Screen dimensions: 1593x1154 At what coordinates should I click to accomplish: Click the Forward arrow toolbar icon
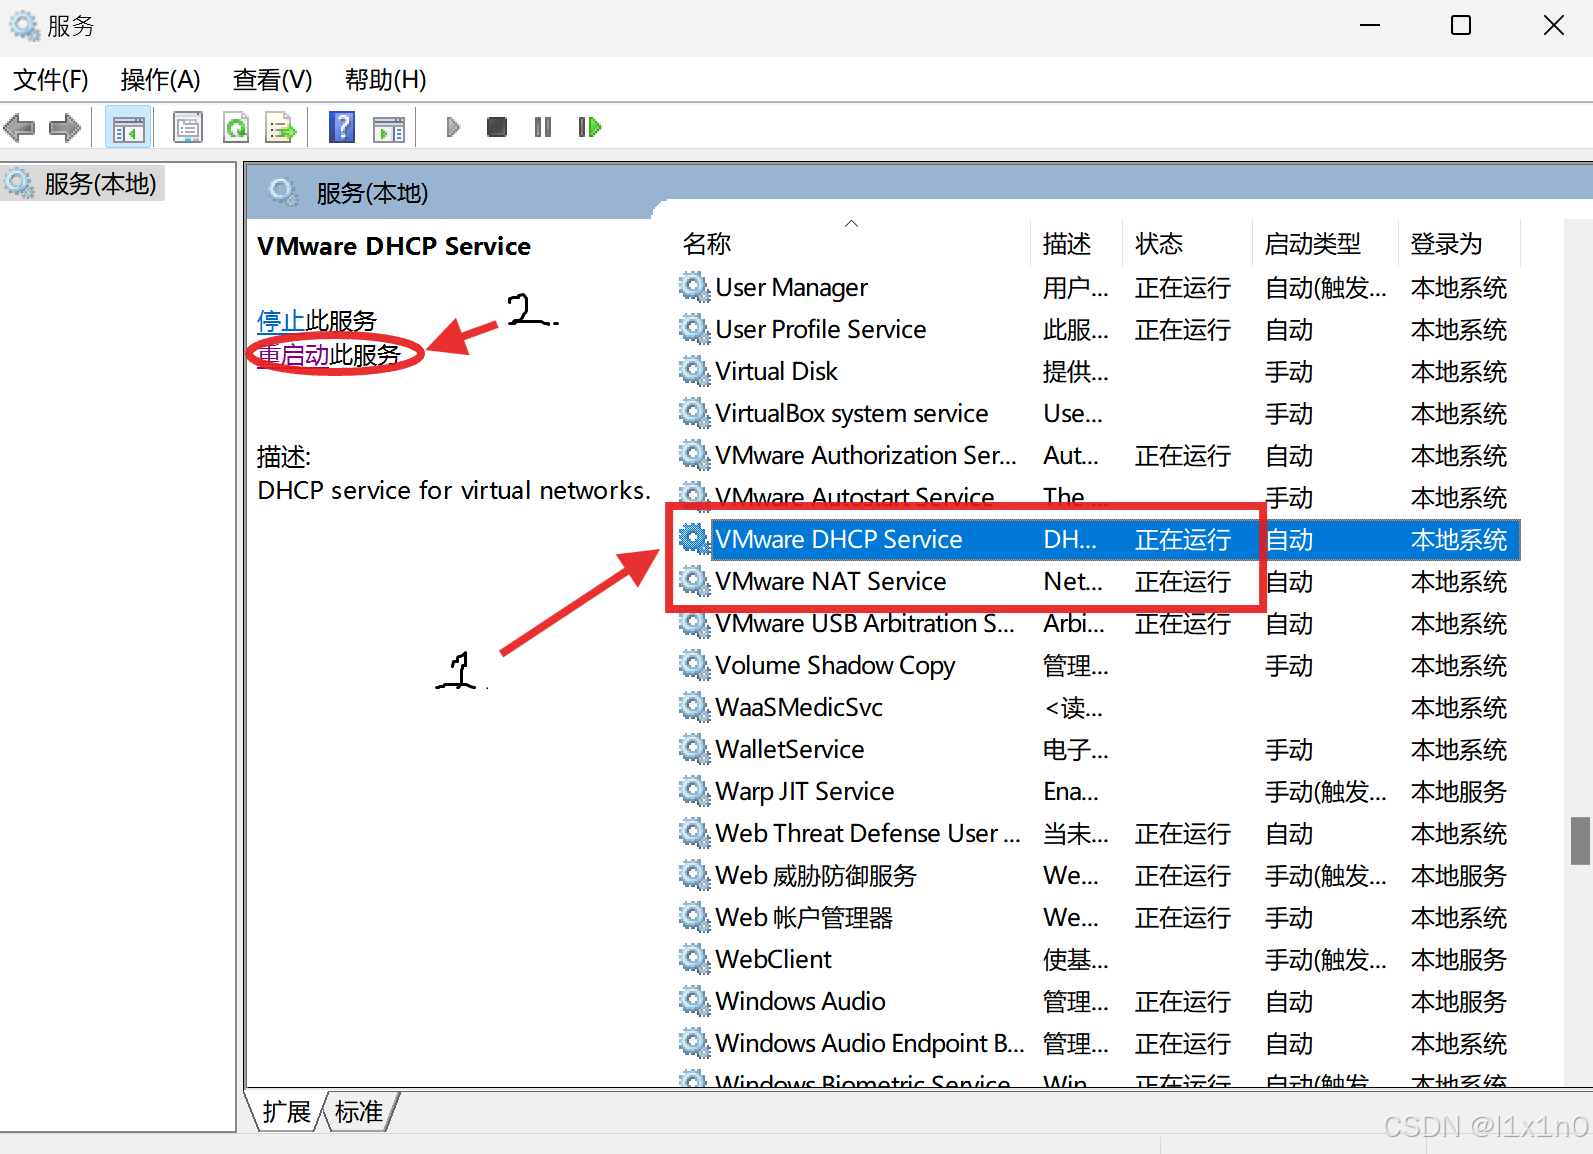[65, 127]
